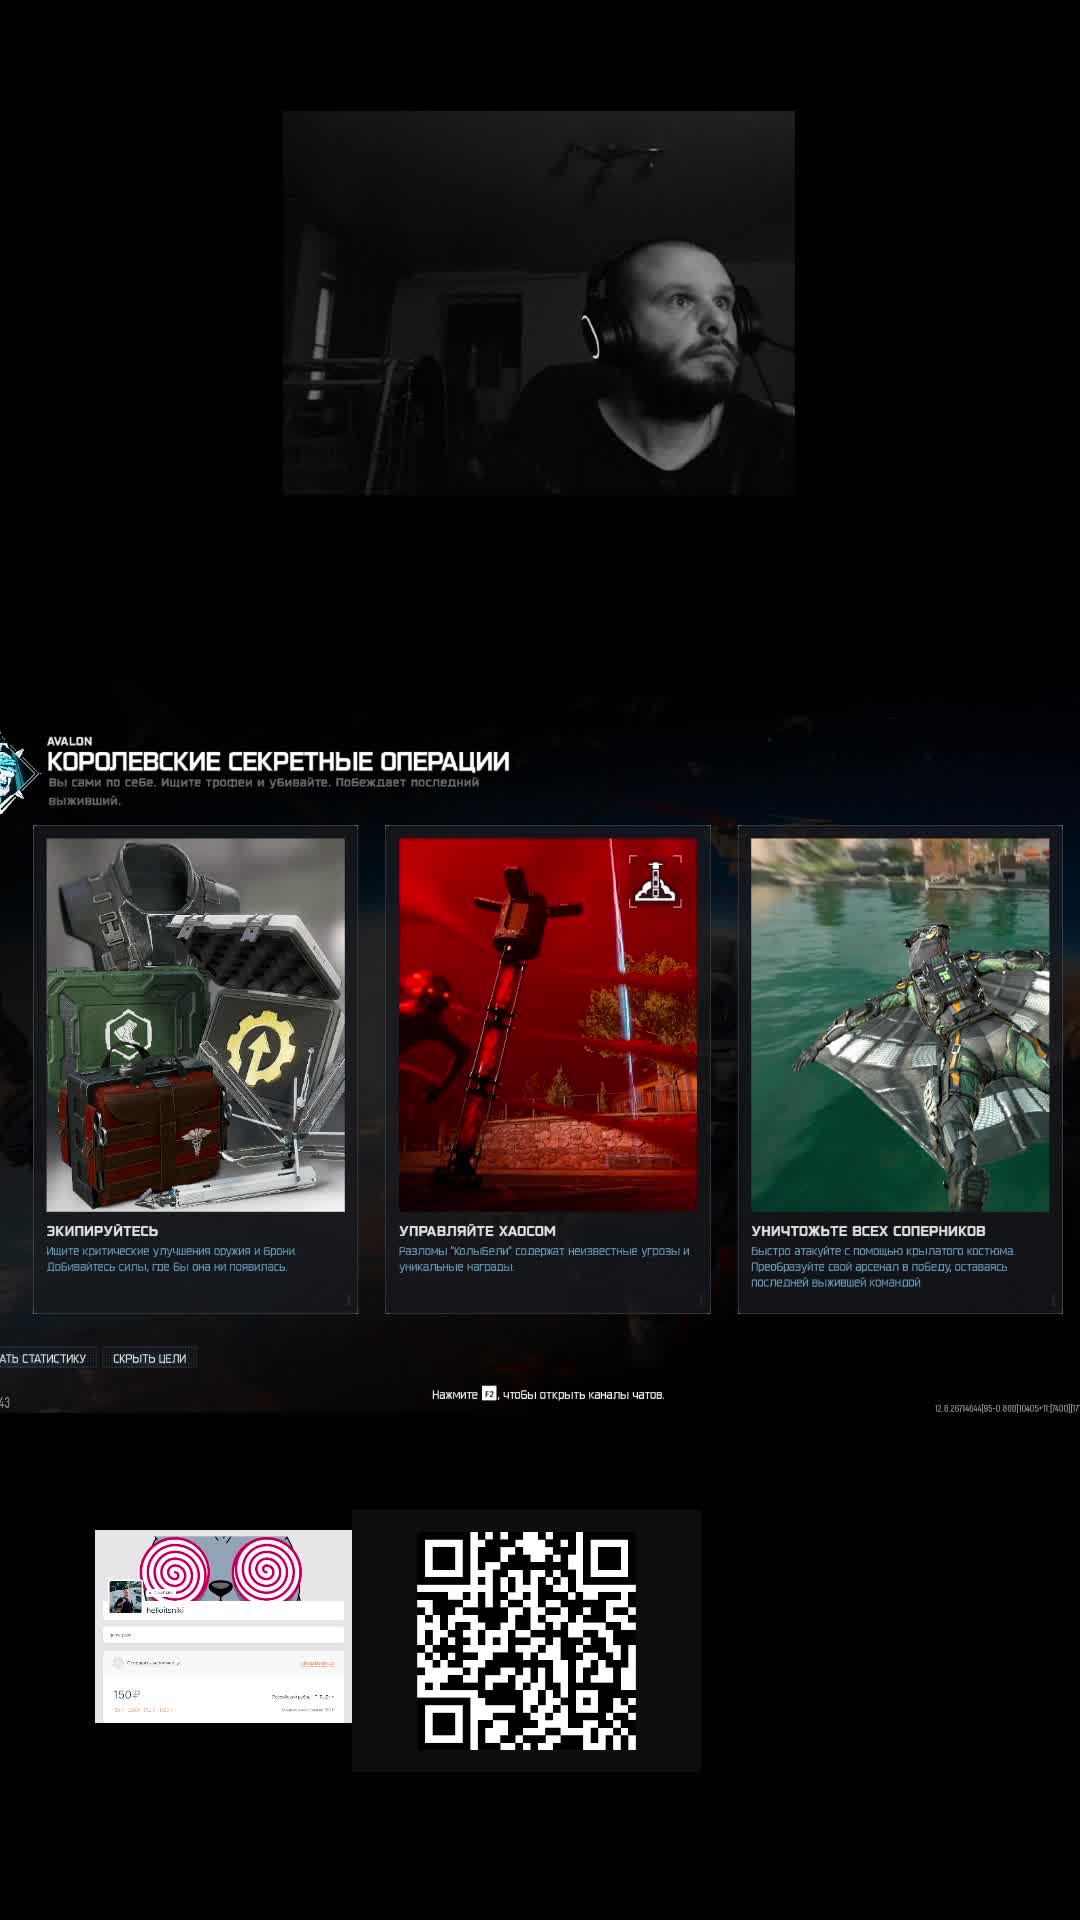Click the Разломы Колыбели description text

click(544, 1259)
